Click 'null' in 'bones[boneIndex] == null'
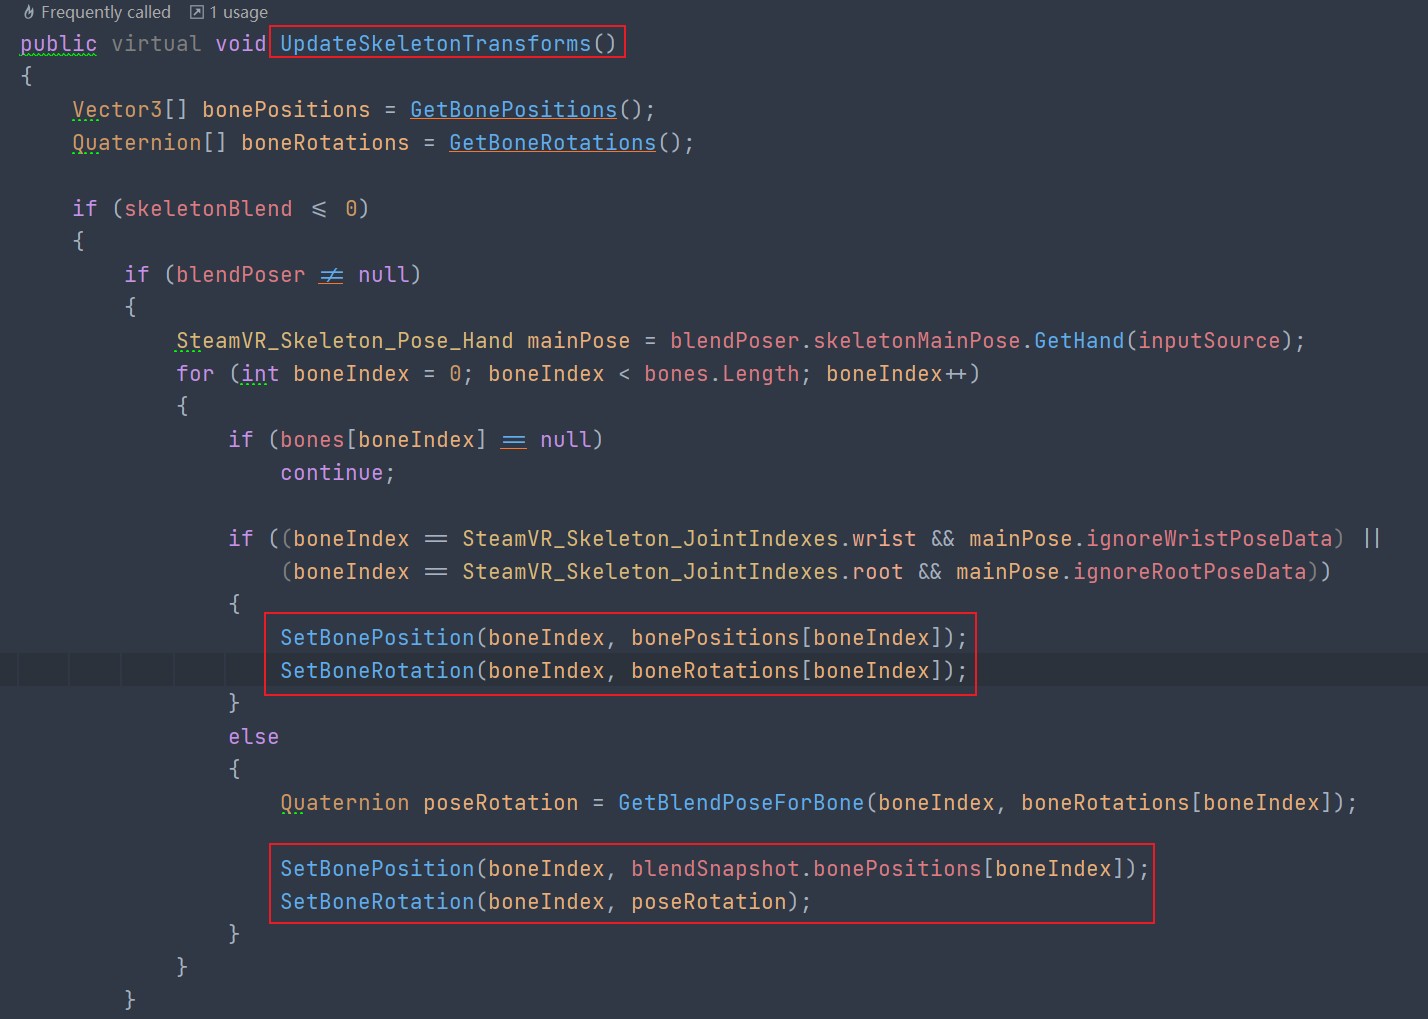The width and height of the screenshot is (1428, 1019). (x=566, y=439)
